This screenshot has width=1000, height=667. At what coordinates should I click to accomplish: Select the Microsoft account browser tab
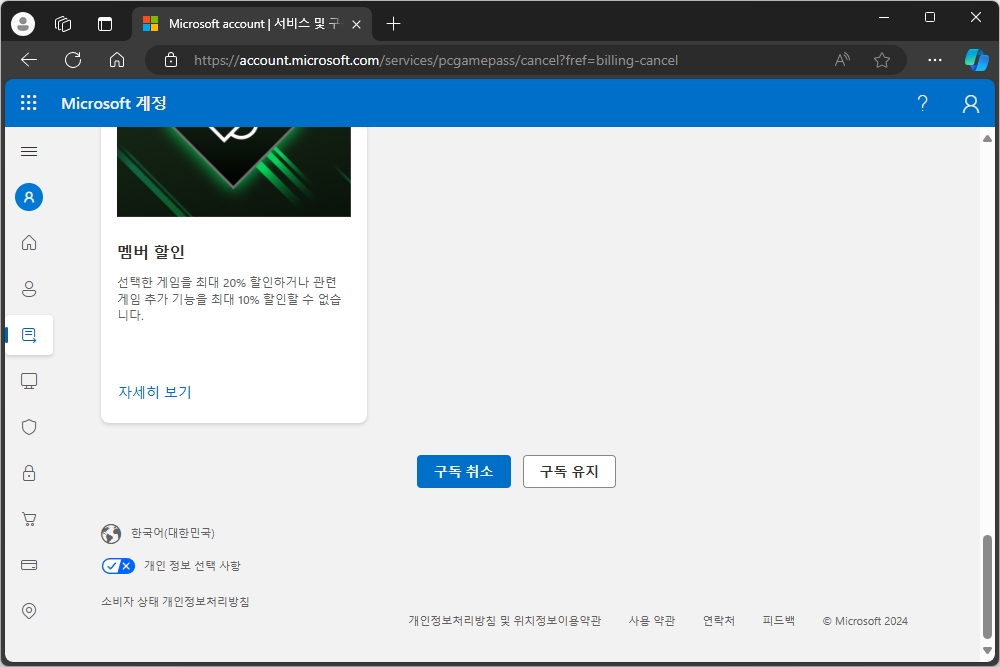252,24
